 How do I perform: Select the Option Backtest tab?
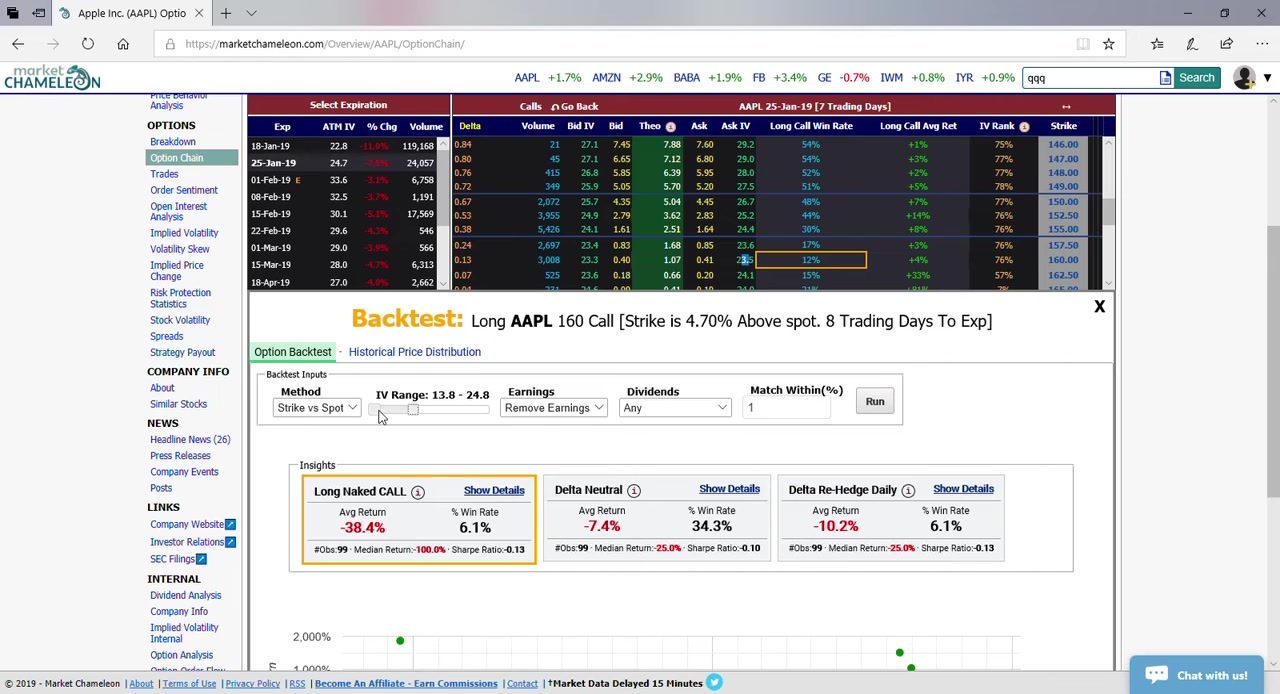(x=292, y=352)
